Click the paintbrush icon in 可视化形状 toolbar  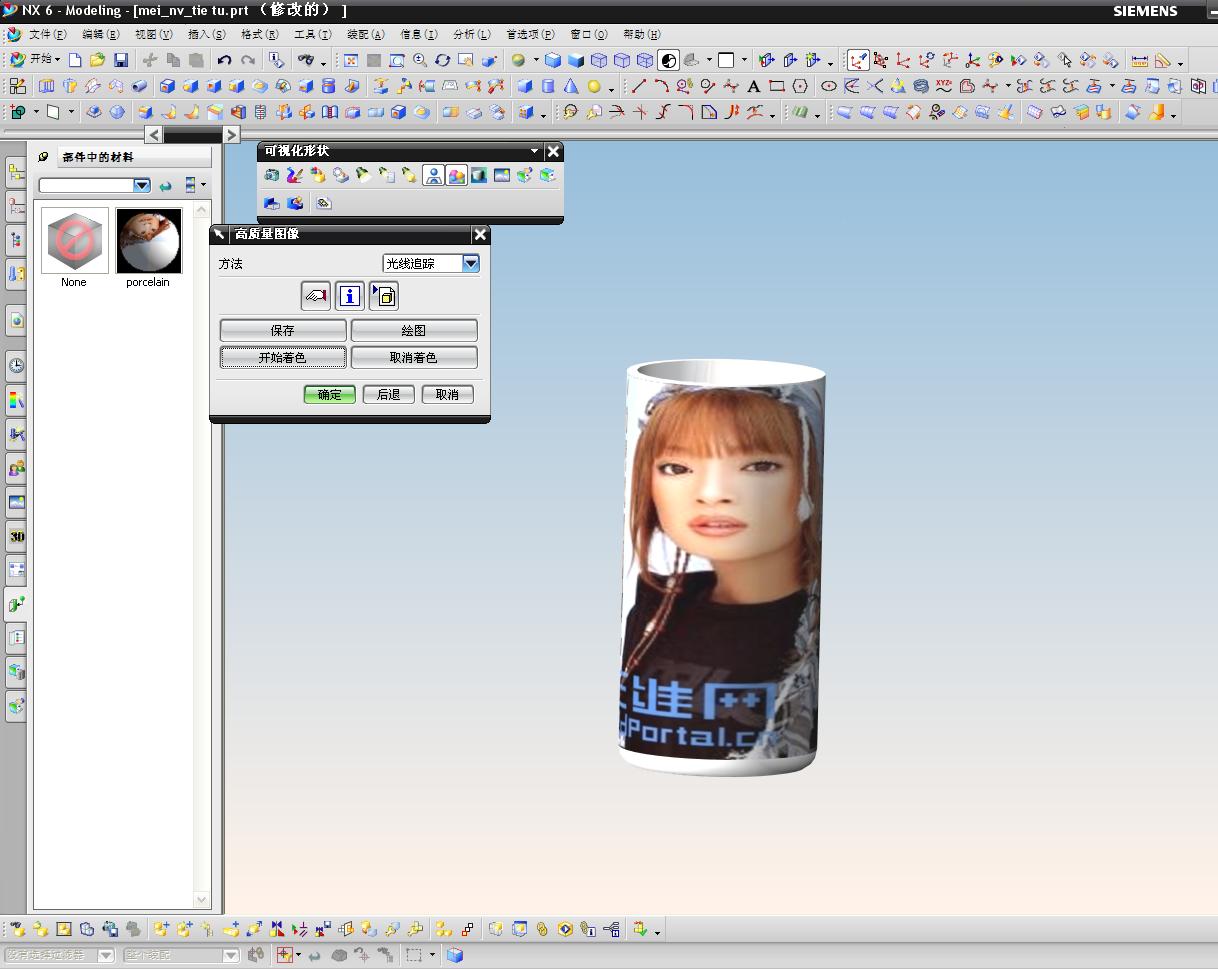294,175
